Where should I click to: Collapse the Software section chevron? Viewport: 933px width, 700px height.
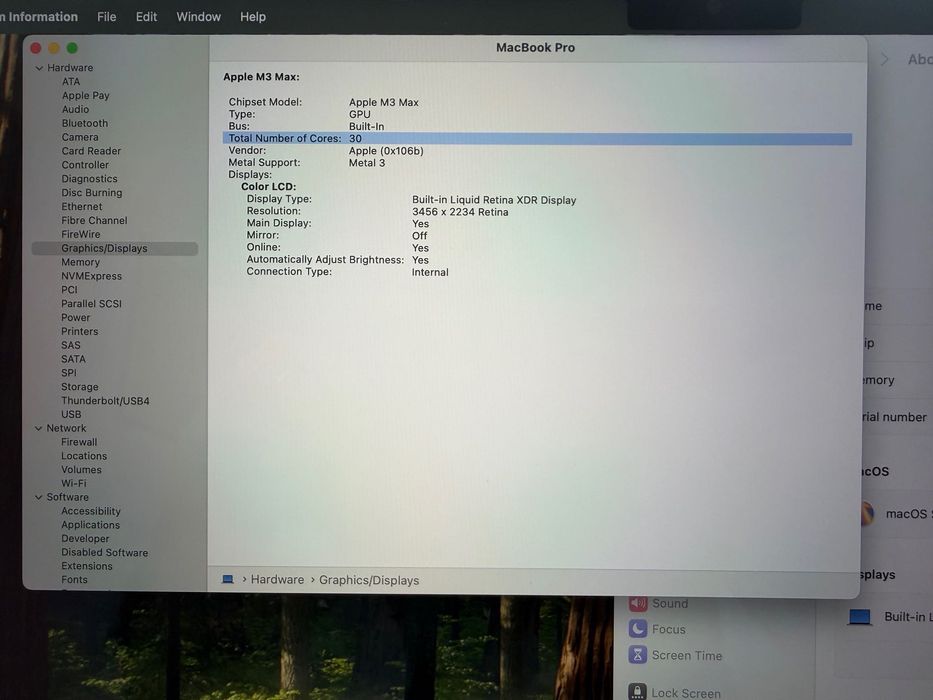coord(39,498)
